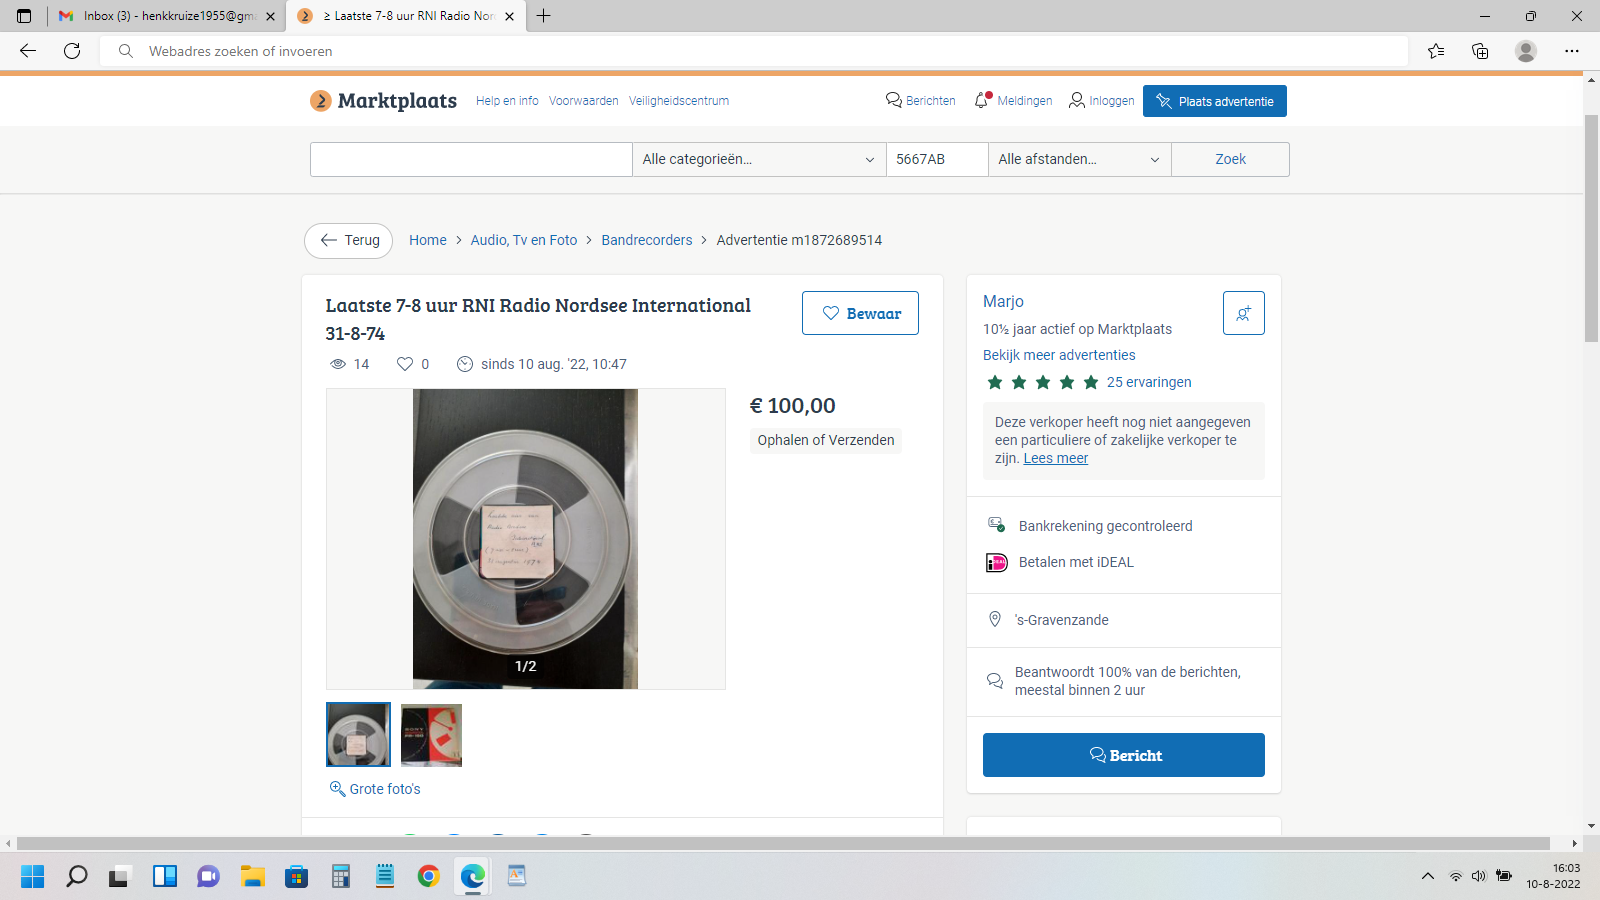Follow seller Marjo icon button
The image size is (1600, 900).
1243,313
